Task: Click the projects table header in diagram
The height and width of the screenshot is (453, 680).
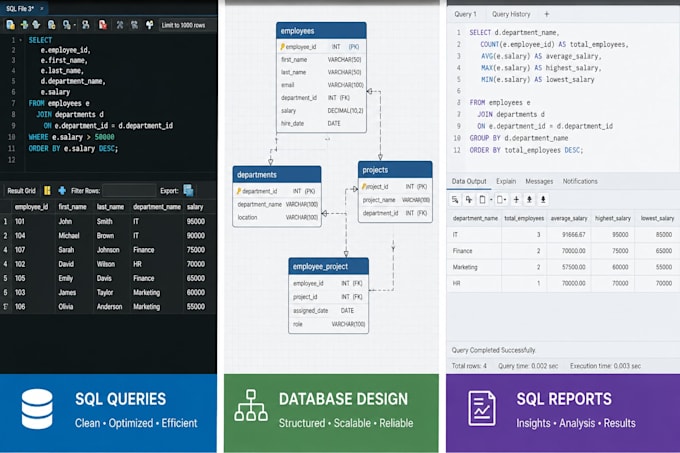Action: (x=395, y=169)
